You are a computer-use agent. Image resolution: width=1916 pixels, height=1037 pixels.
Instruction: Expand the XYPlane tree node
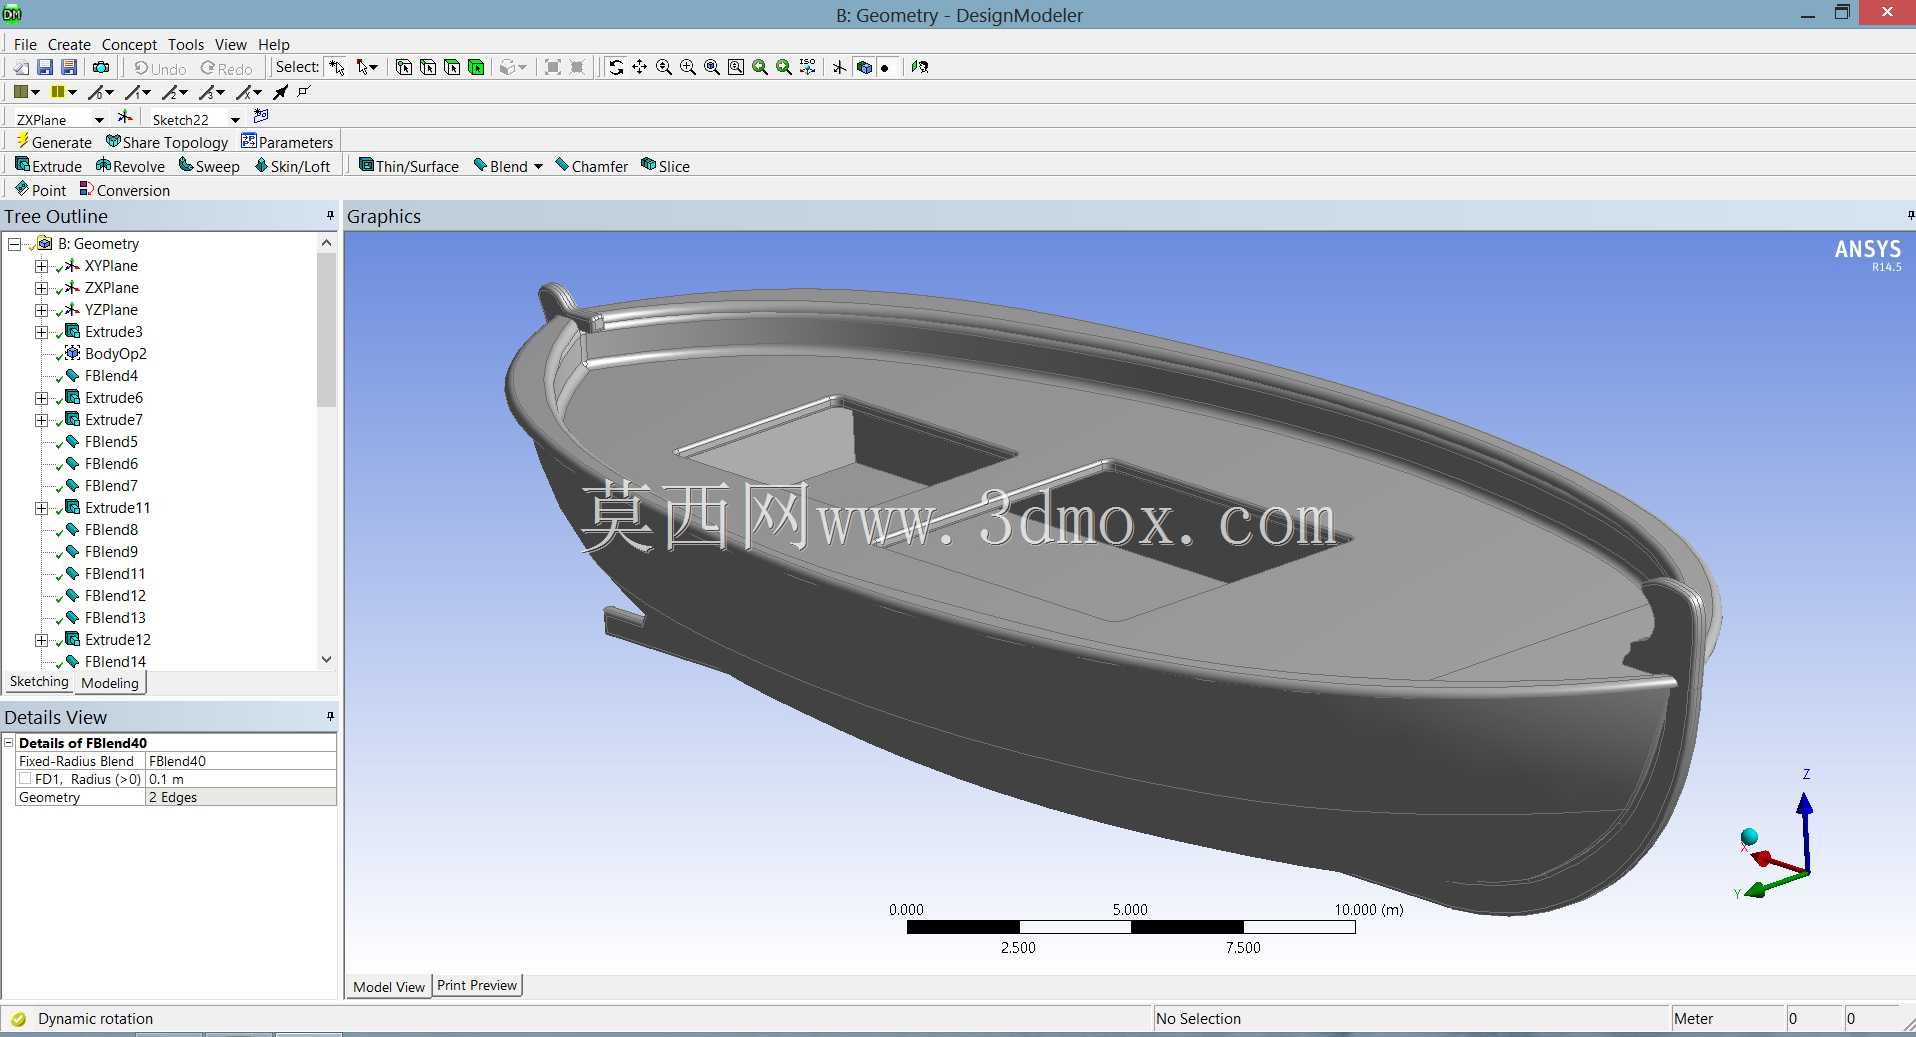click(x=41, y=266)
